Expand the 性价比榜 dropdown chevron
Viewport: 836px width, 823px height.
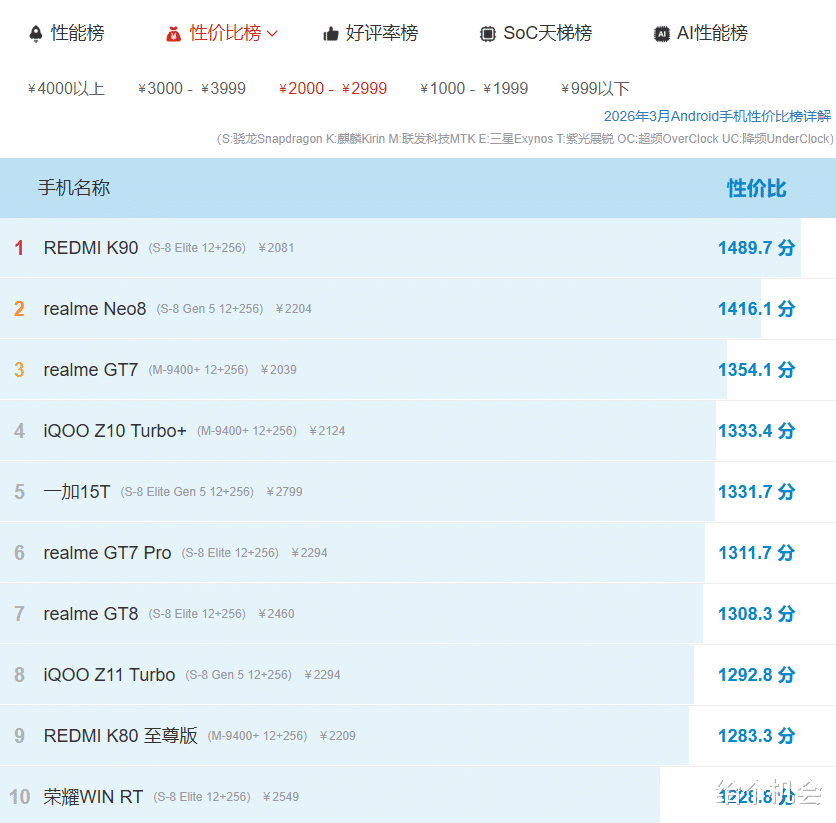(x=272, y=34)
